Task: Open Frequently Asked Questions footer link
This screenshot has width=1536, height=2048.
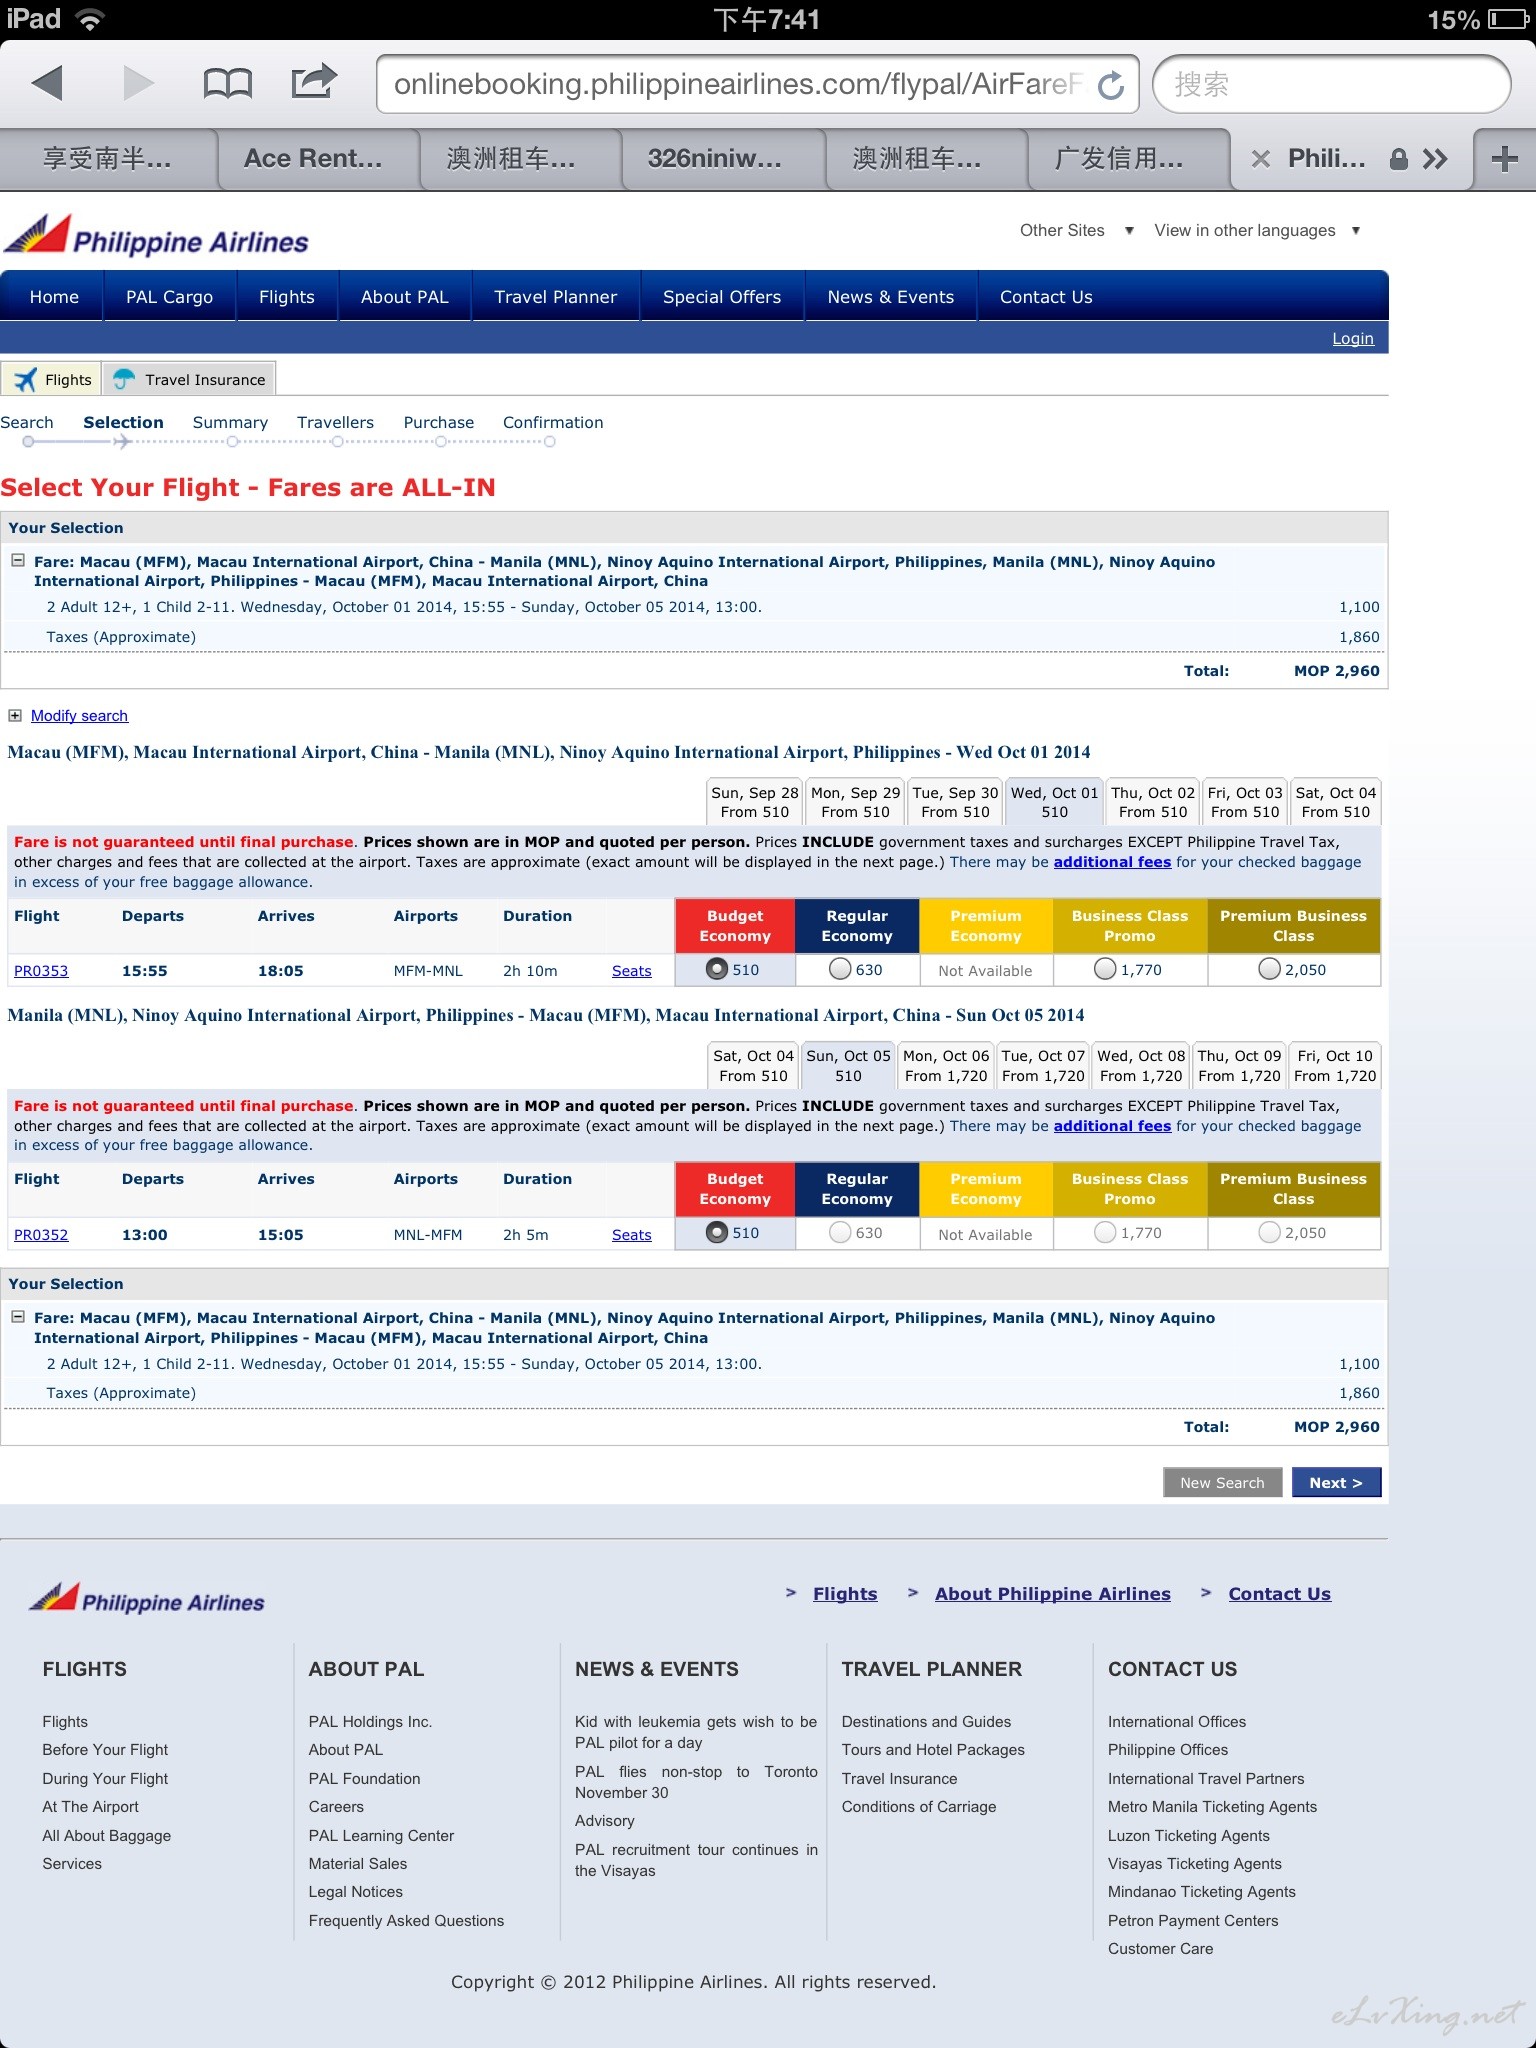Action: 406,1921
